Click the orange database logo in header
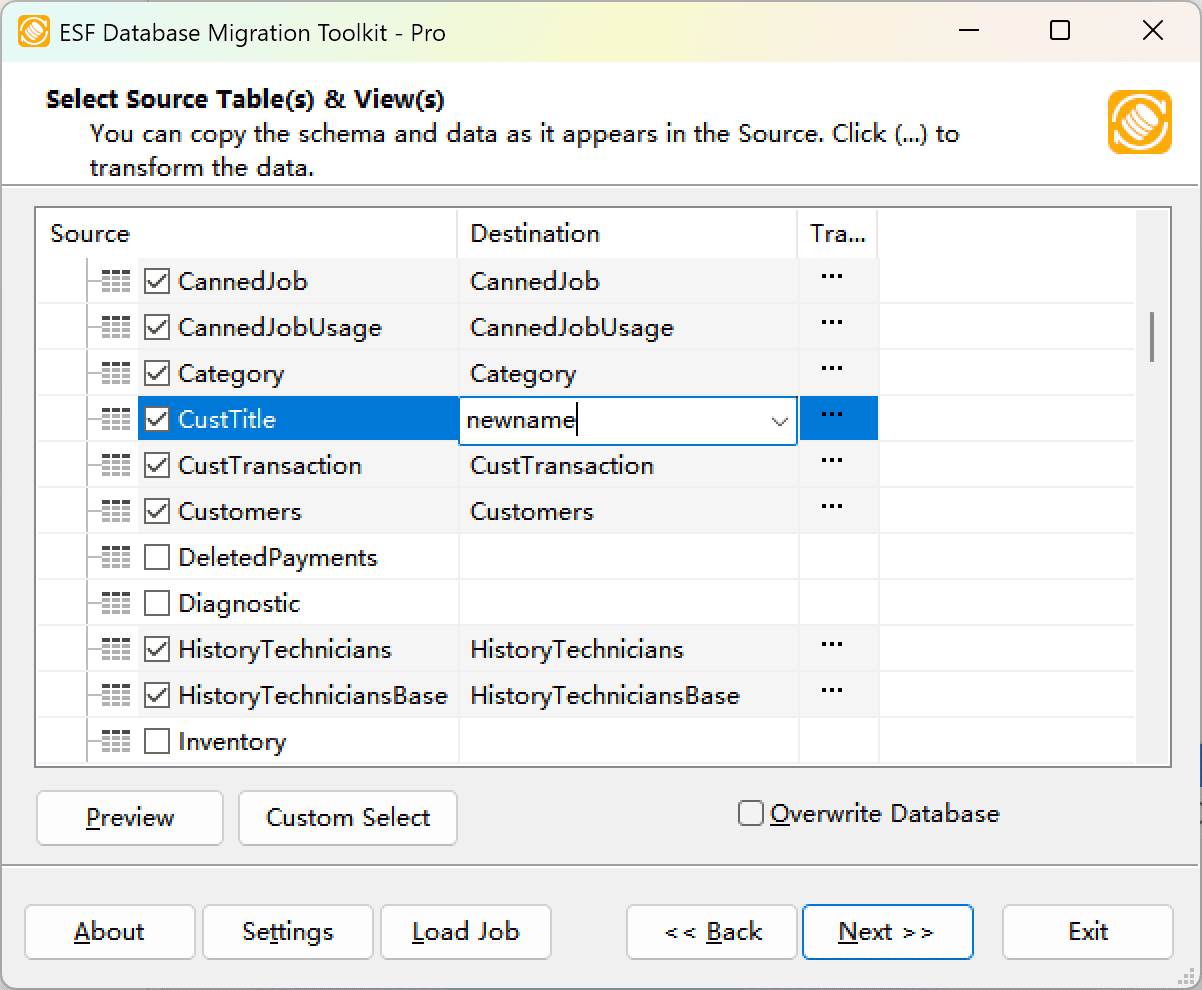 tap(1139, 122)
